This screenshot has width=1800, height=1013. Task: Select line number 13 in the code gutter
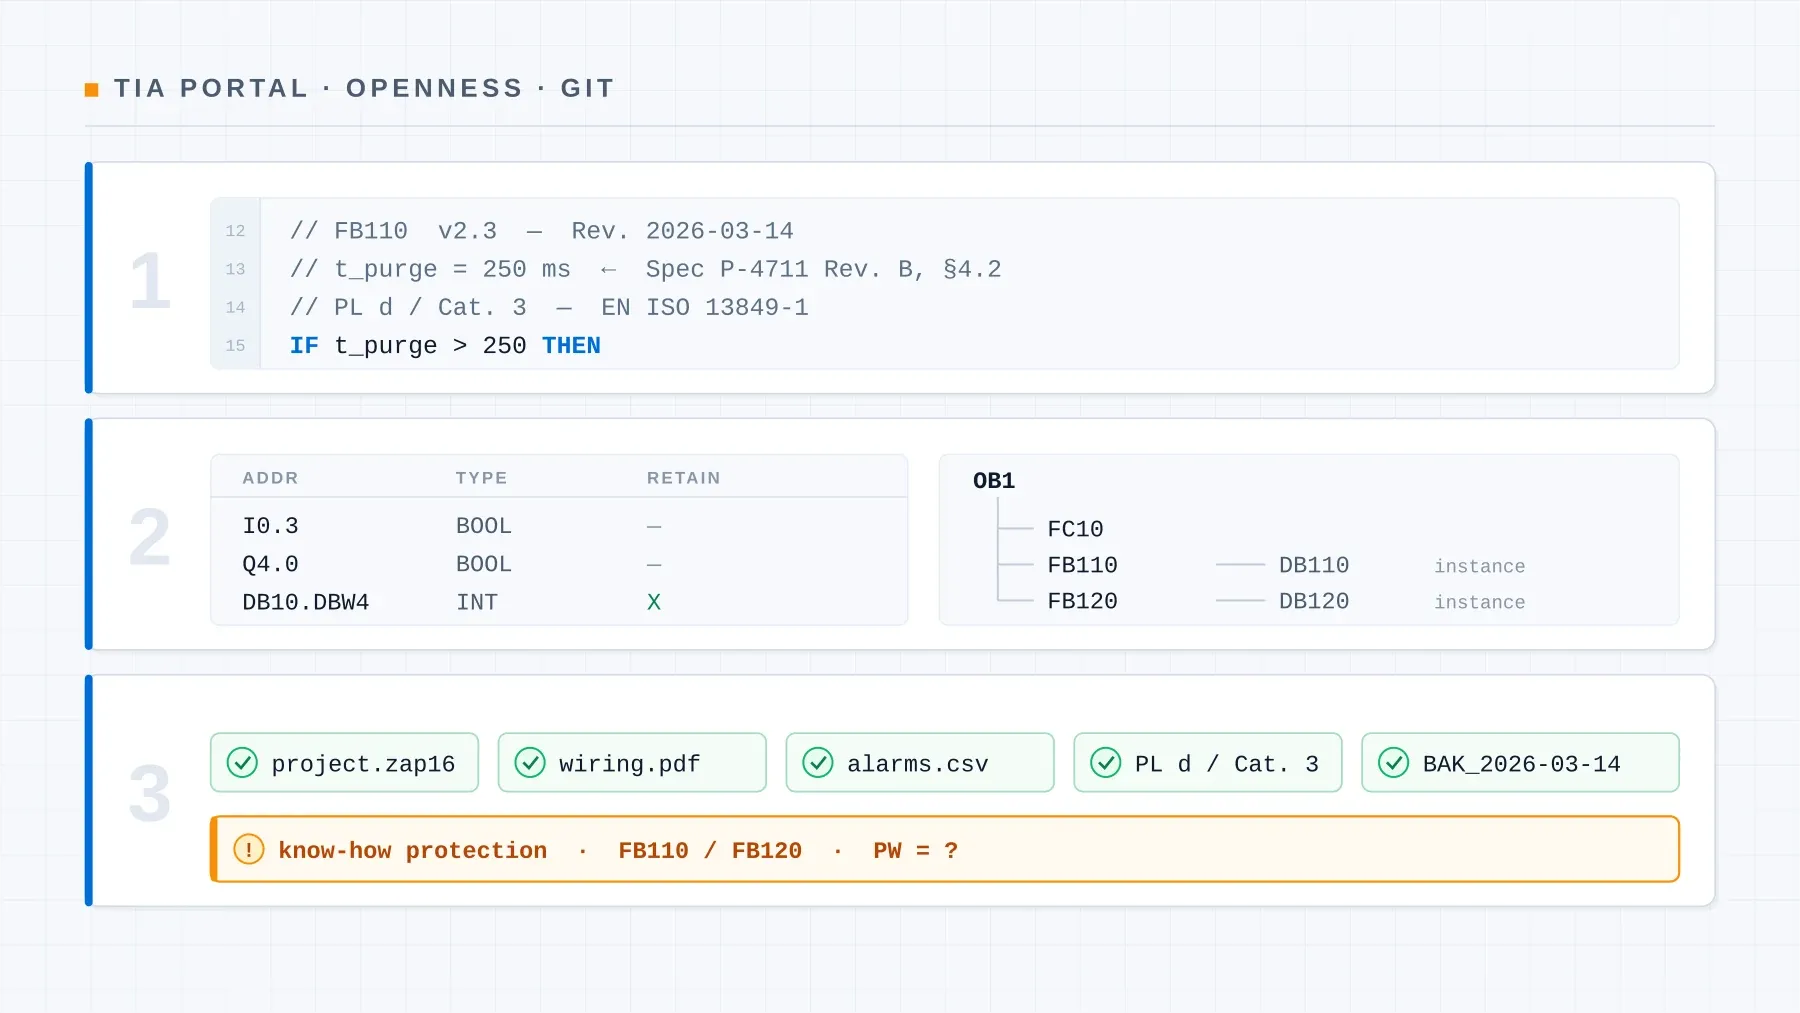coord(235,269)
